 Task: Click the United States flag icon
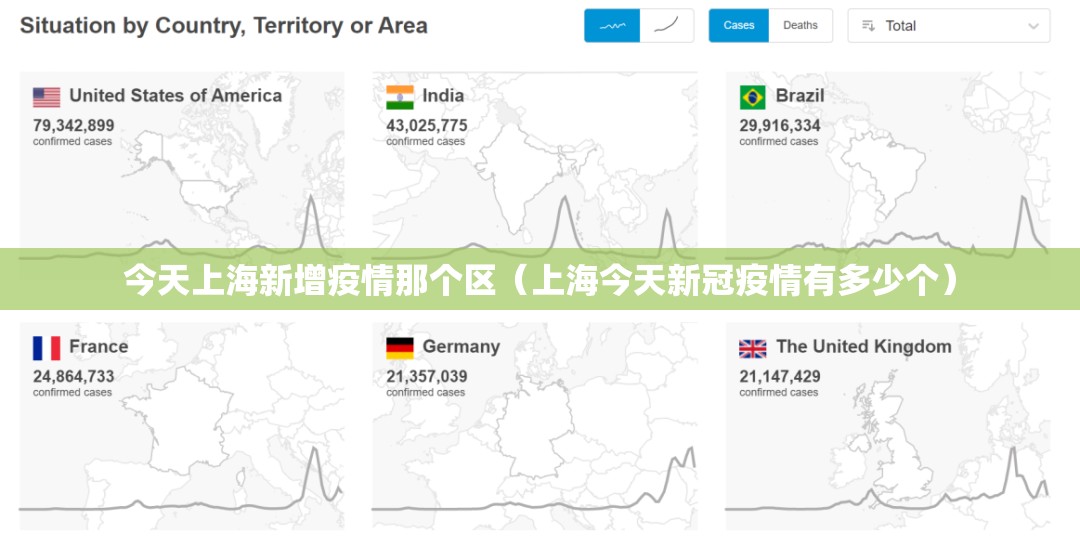(x=46, y=97)
